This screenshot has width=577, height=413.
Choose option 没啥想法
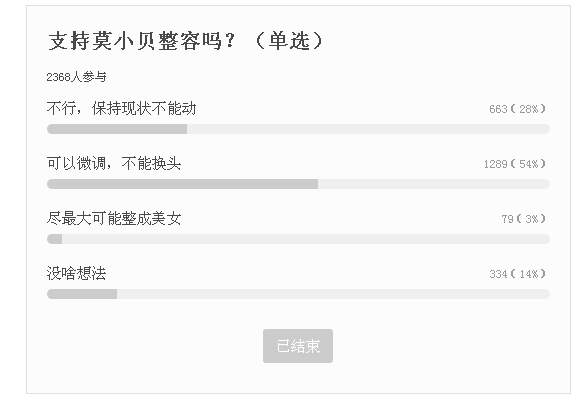tap(77, 273)
